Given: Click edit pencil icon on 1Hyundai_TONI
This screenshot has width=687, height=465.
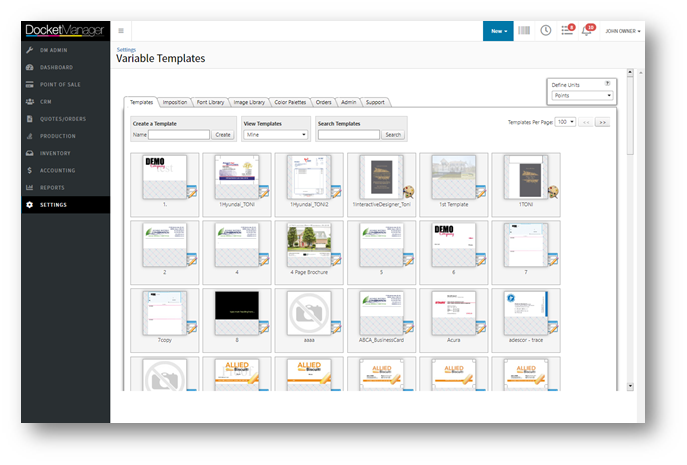Looking at the screenshot, I should tap(264, 192).
